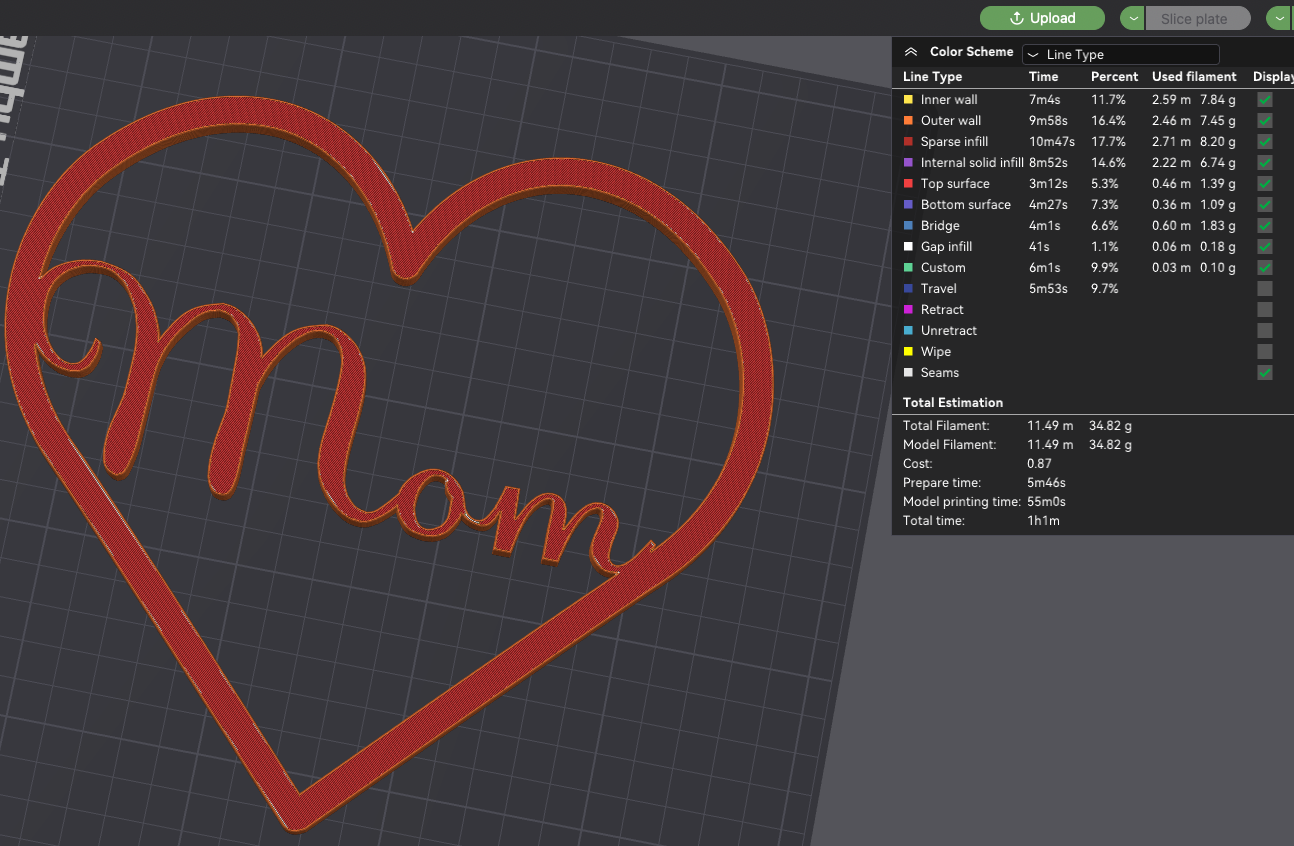Collapse the Color Scheme panel with the double chevron
The height and width of the screenshot is (846, 1294).
(x=910, y=52)
